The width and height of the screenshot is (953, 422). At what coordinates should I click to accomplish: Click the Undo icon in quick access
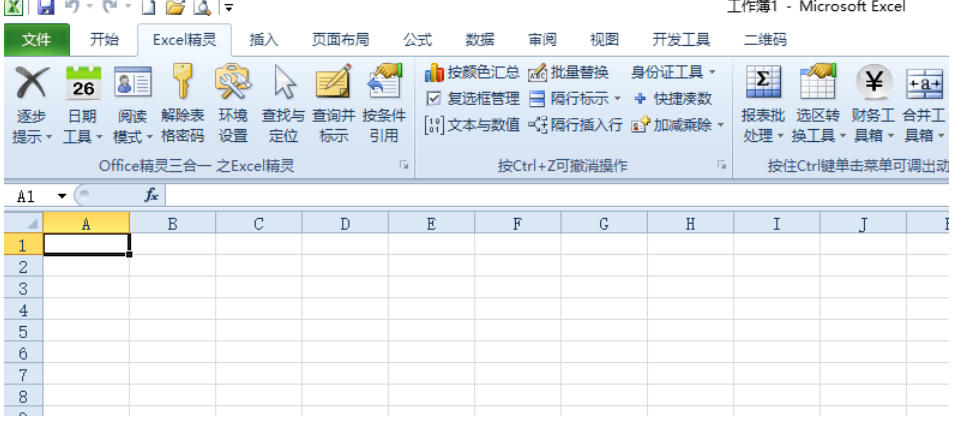pyautogui.click(x=70, y=7)
